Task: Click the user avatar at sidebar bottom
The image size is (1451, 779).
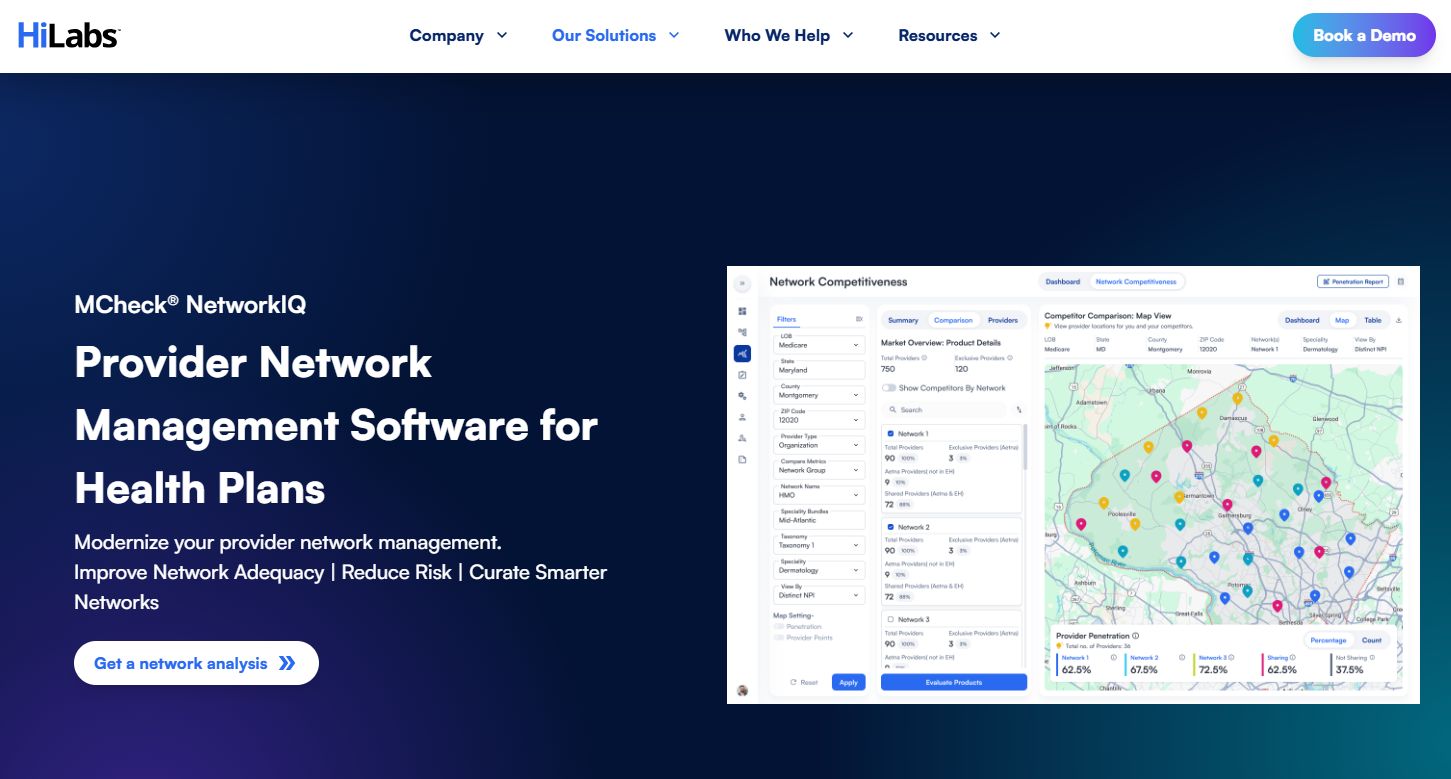Action: click(742, 690)
